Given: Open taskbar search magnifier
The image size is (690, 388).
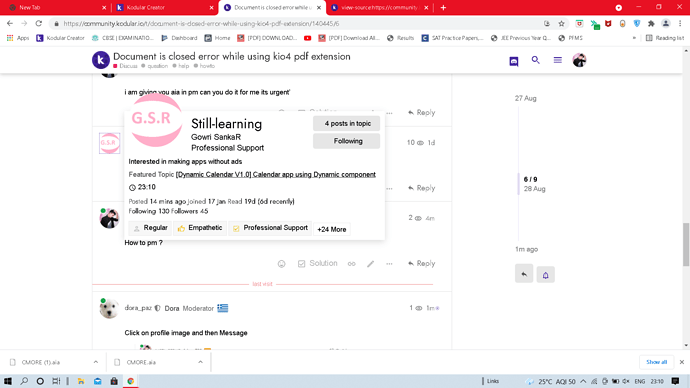Looking at the screenshot, I should coord(24,381).
